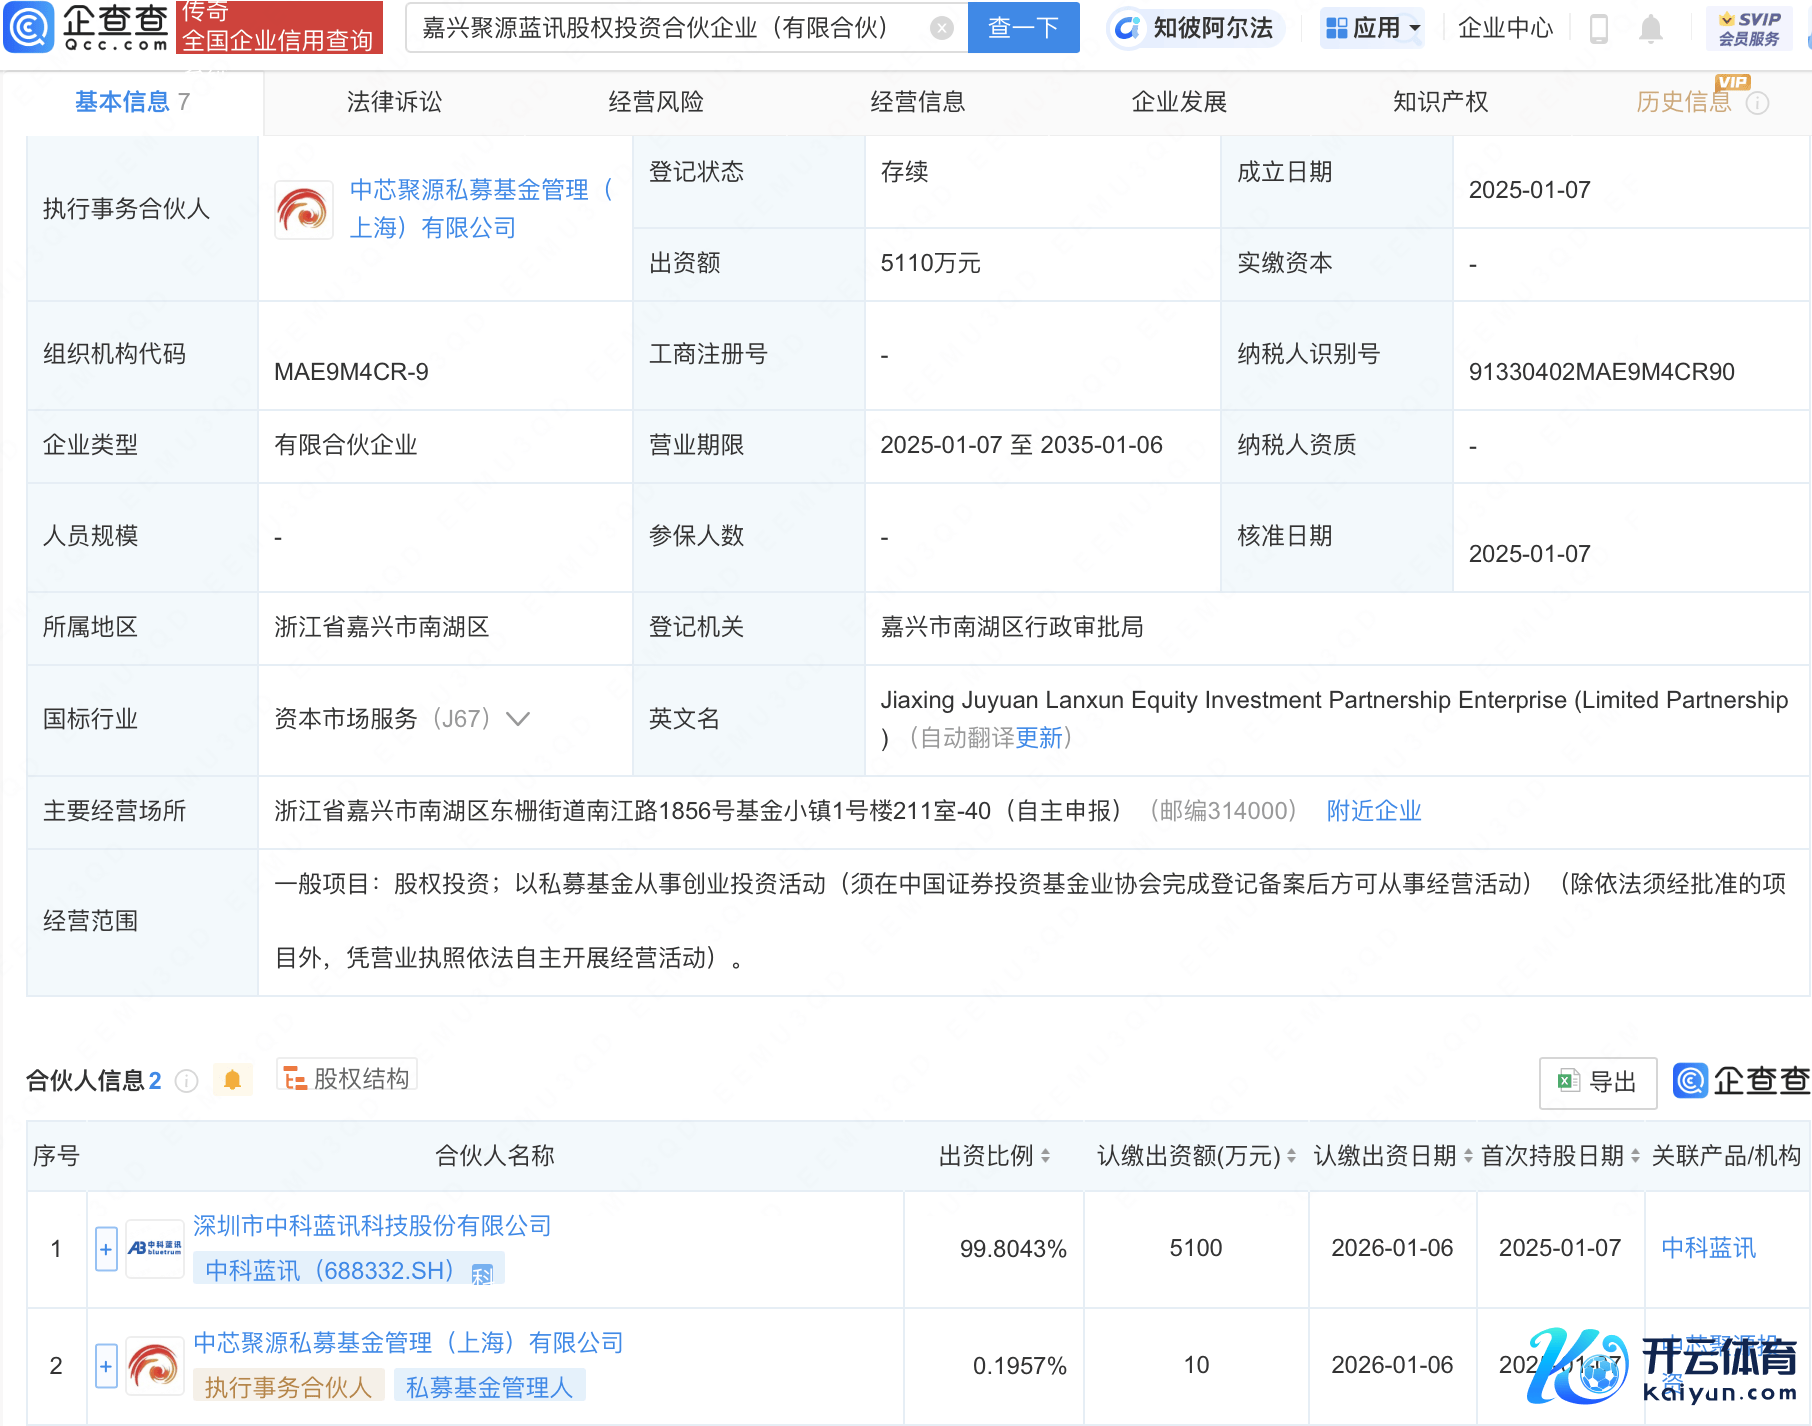This screenshot has height=1426, width=1812.
Task: Open the mobile phone app icon
Action: coord(1598,29)
